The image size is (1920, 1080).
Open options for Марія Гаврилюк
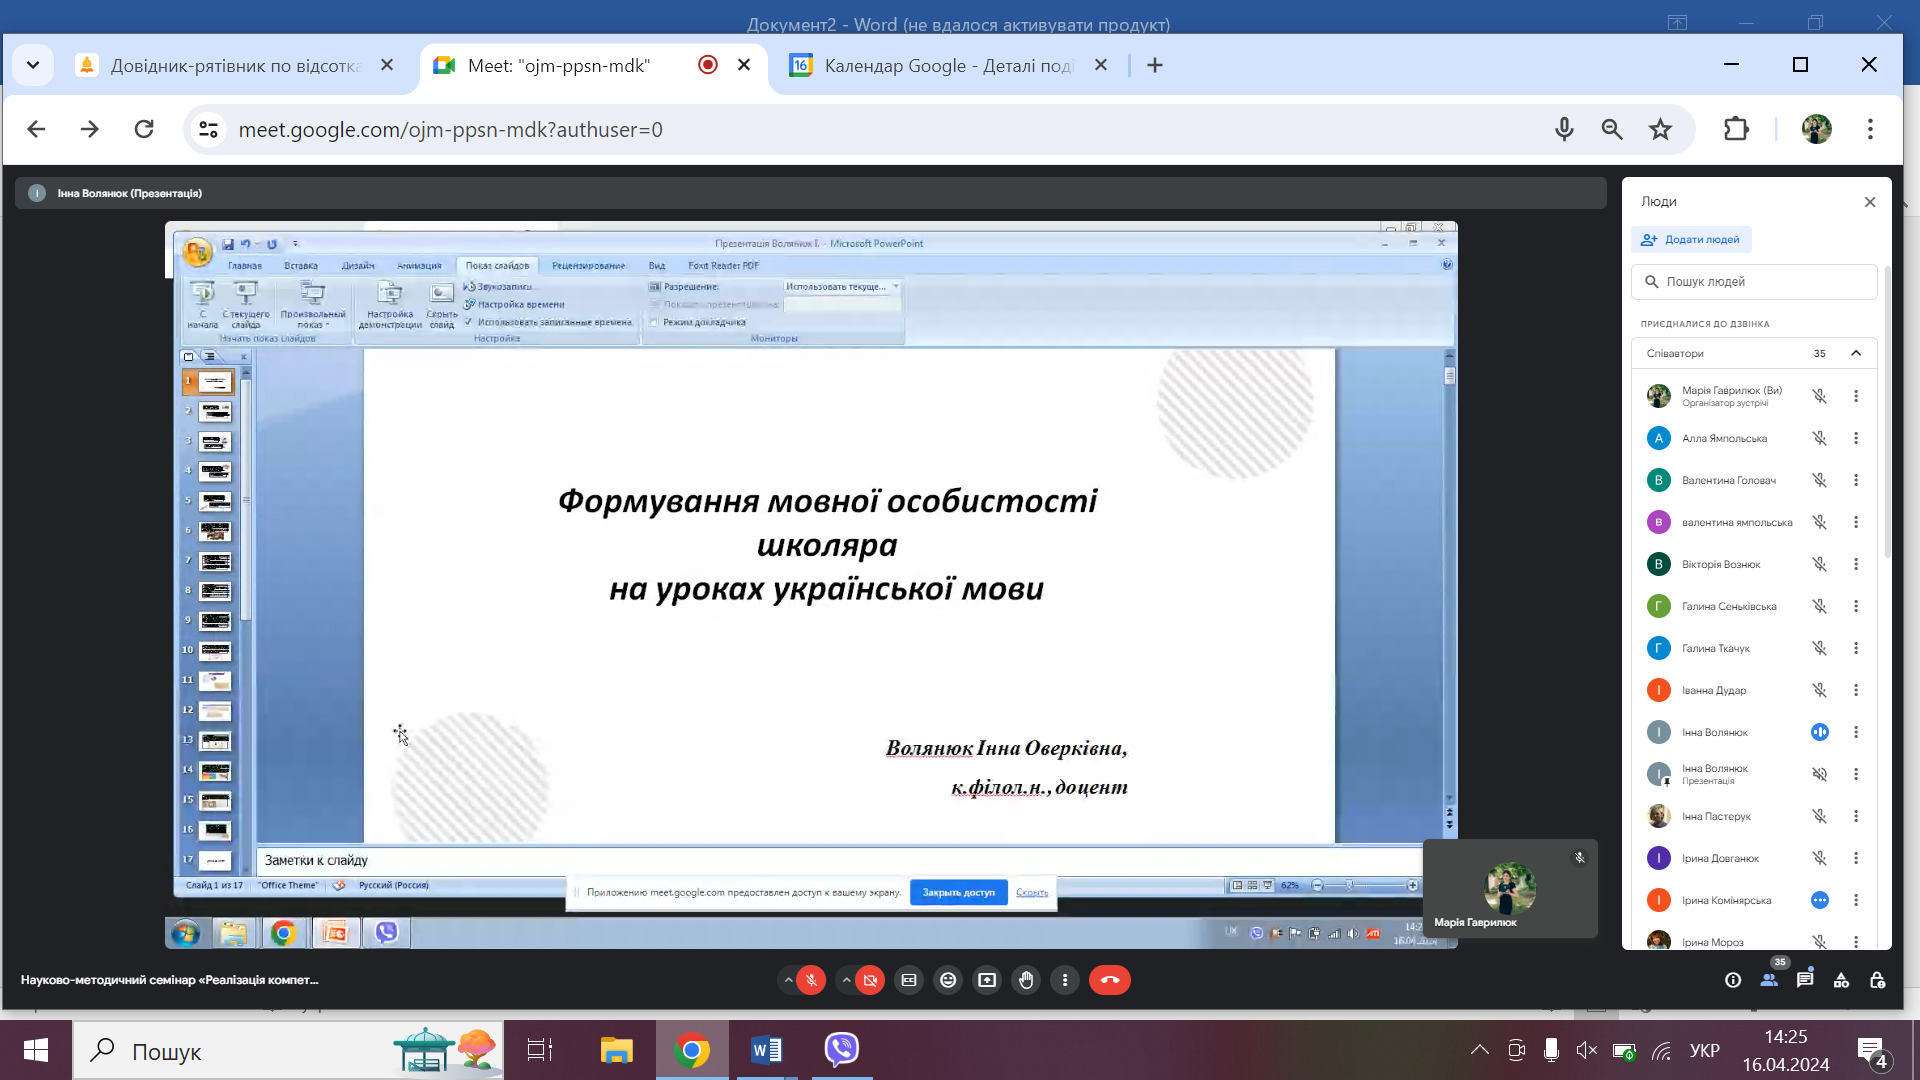point(1856,396)
